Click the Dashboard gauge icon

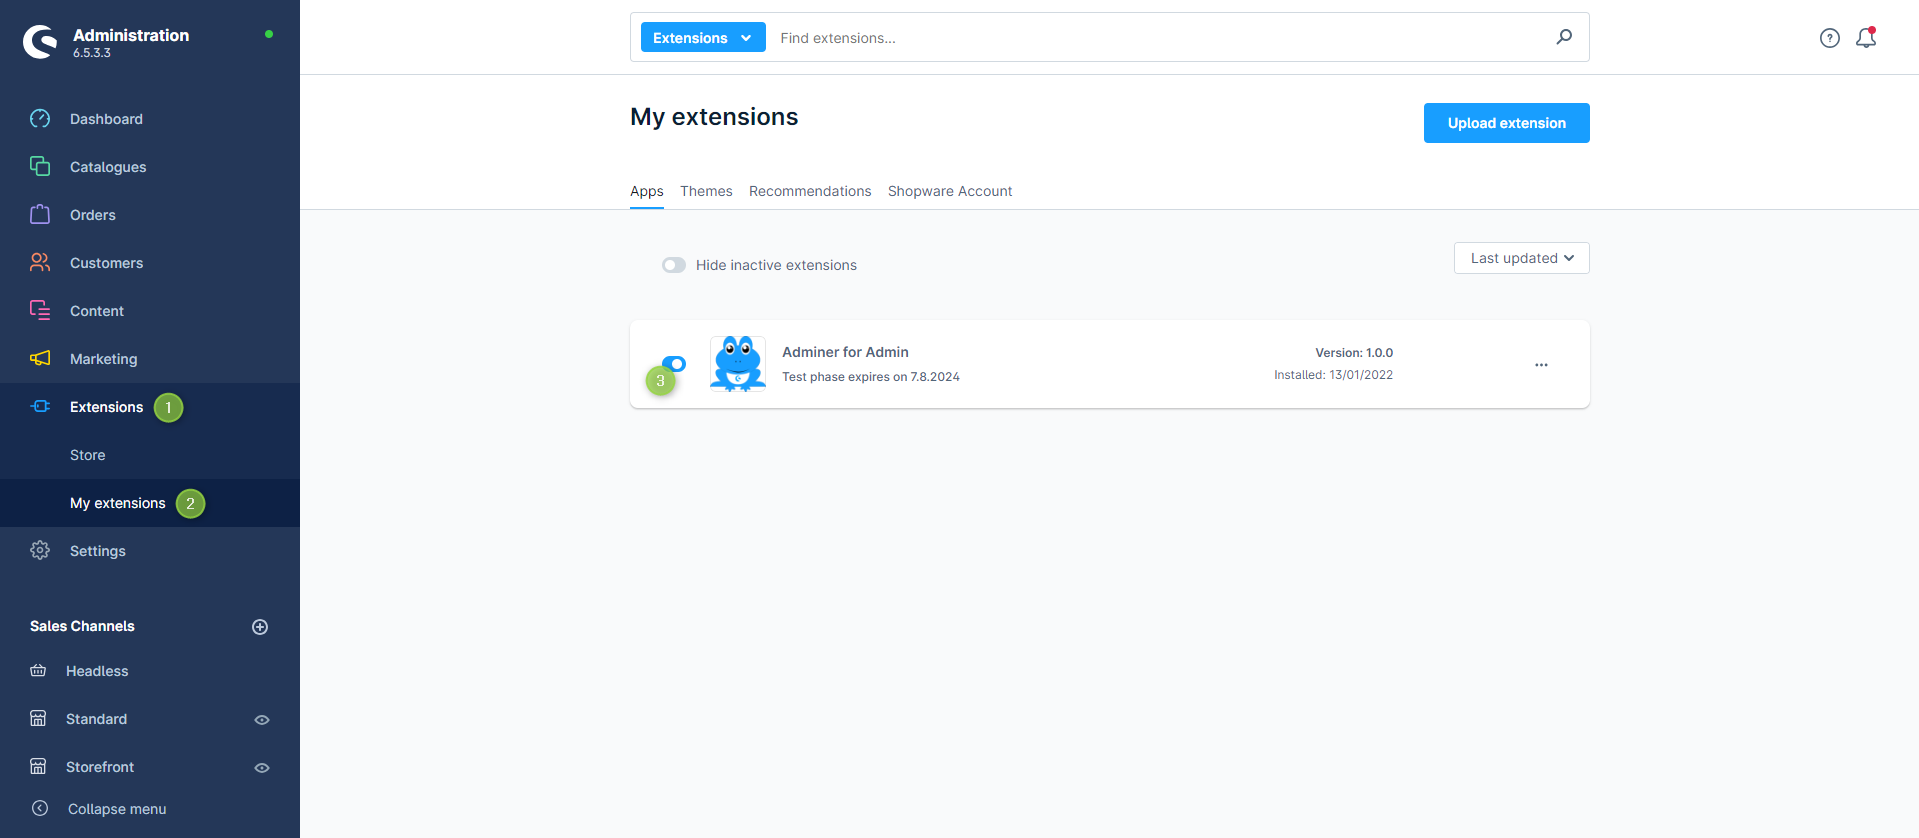[40, 119]
